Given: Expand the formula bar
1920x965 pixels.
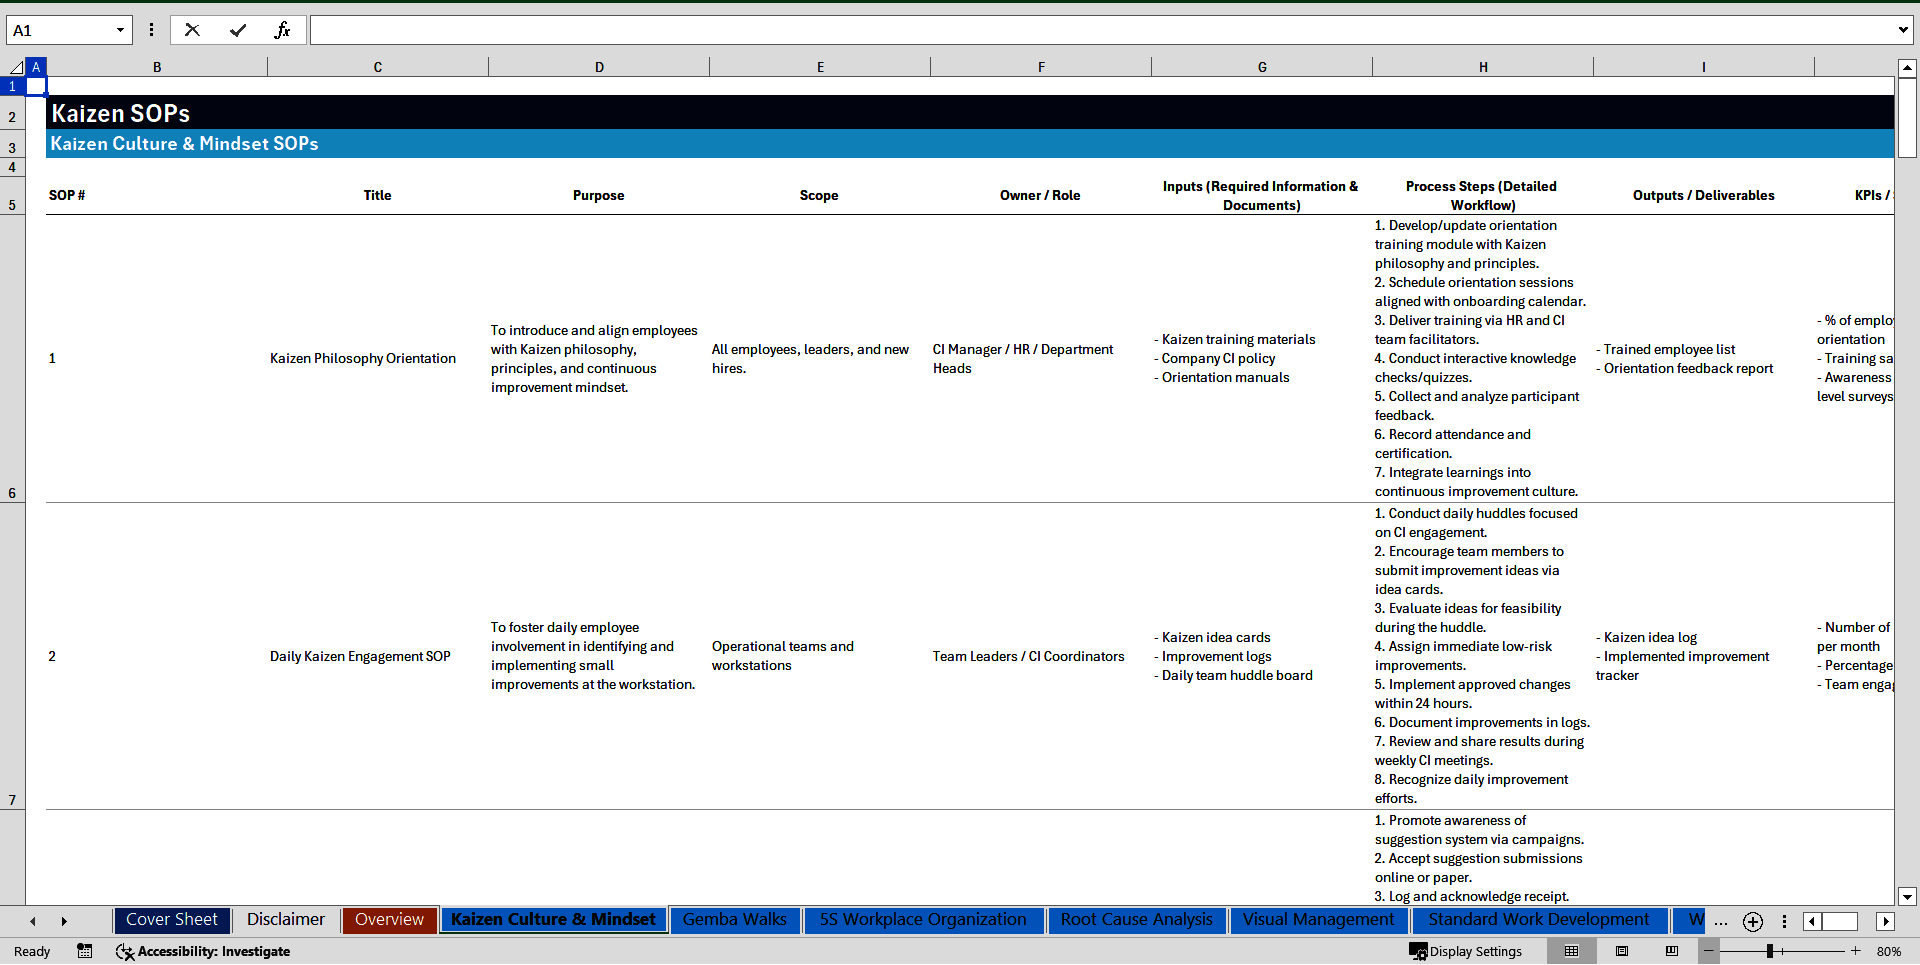Looking at the screenshot, I should (1902, 30).
